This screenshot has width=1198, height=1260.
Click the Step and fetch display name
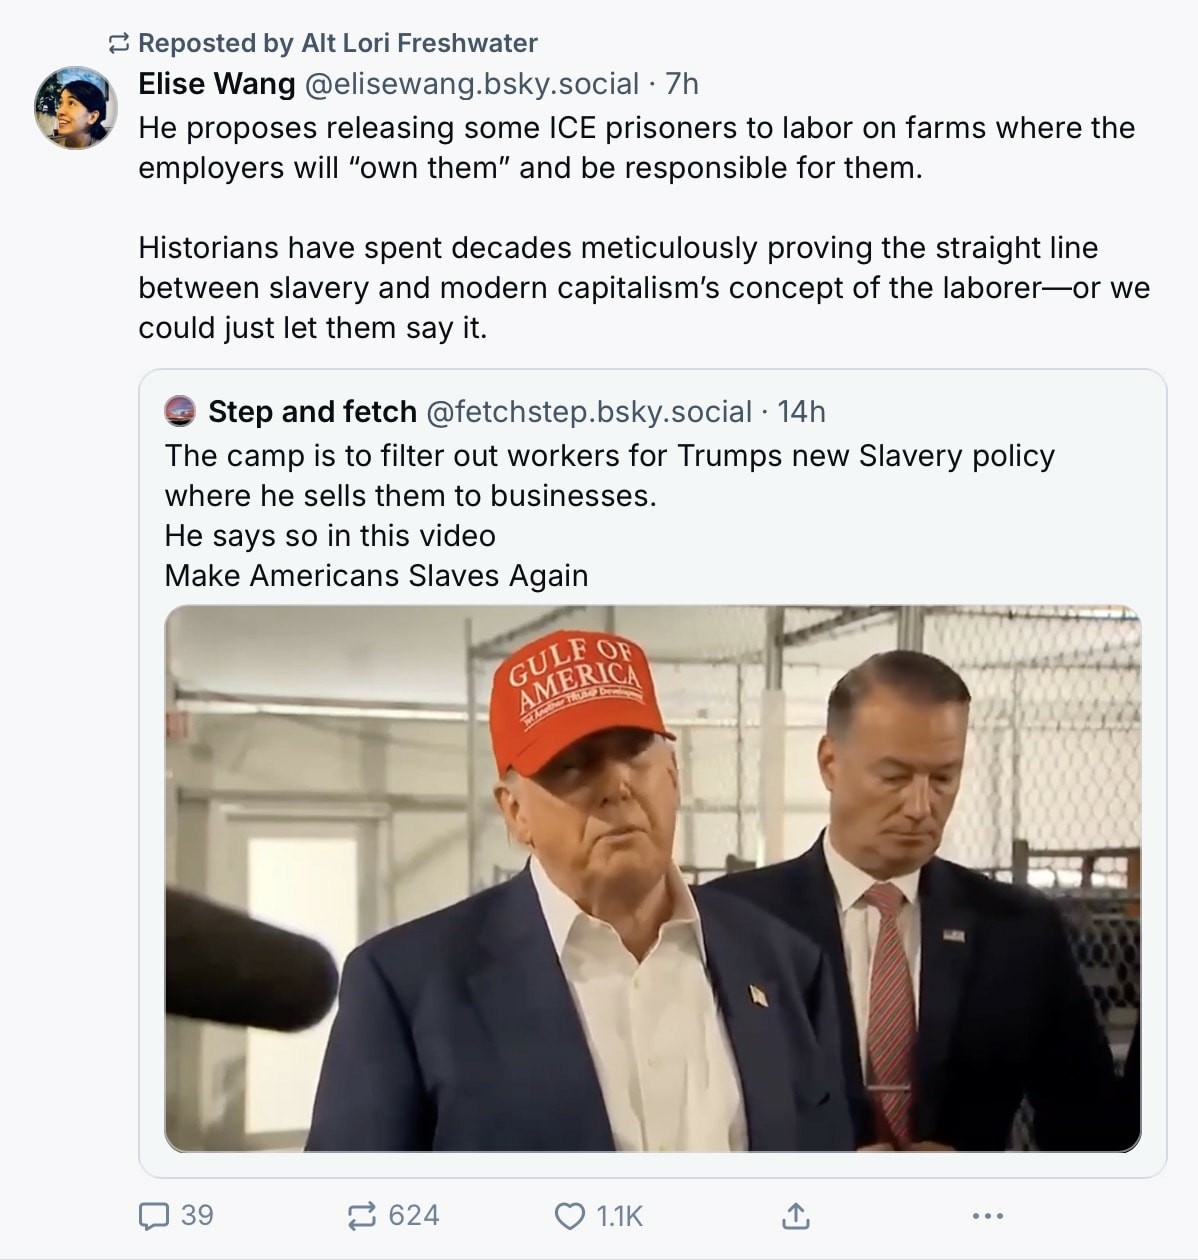[312, 411]
